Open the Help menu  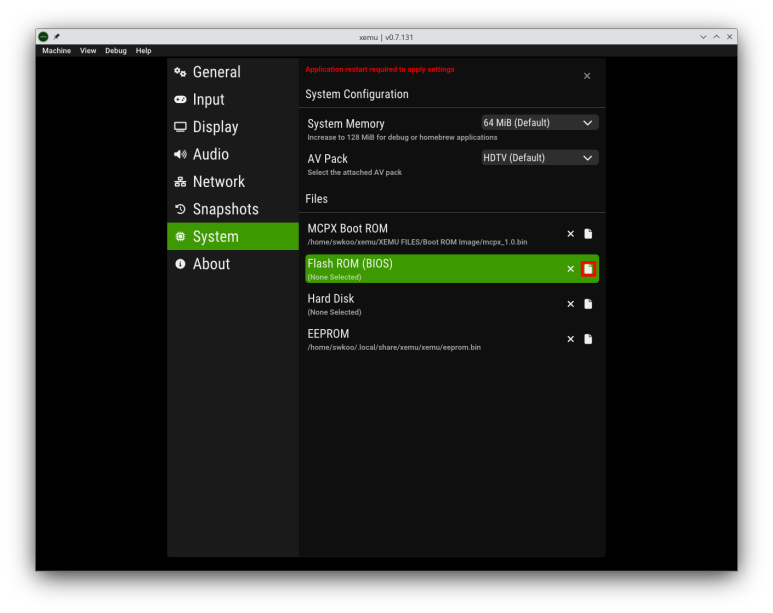(x=143, y=51)
